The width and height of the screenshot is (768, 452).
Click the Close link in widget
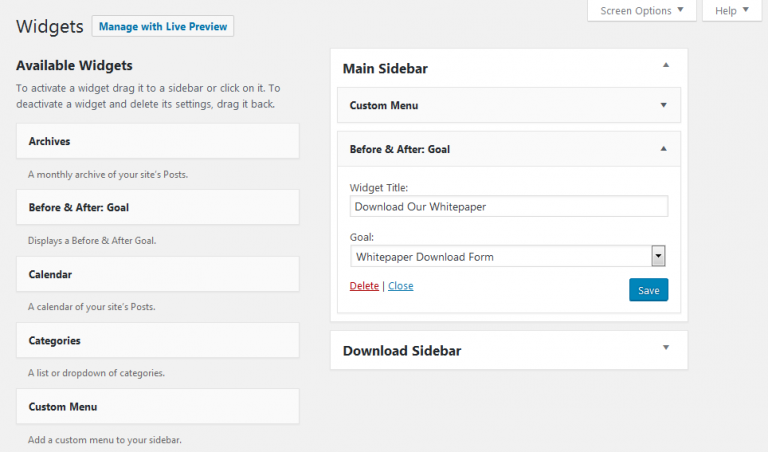pyautogui.click(x=401, y=286)
